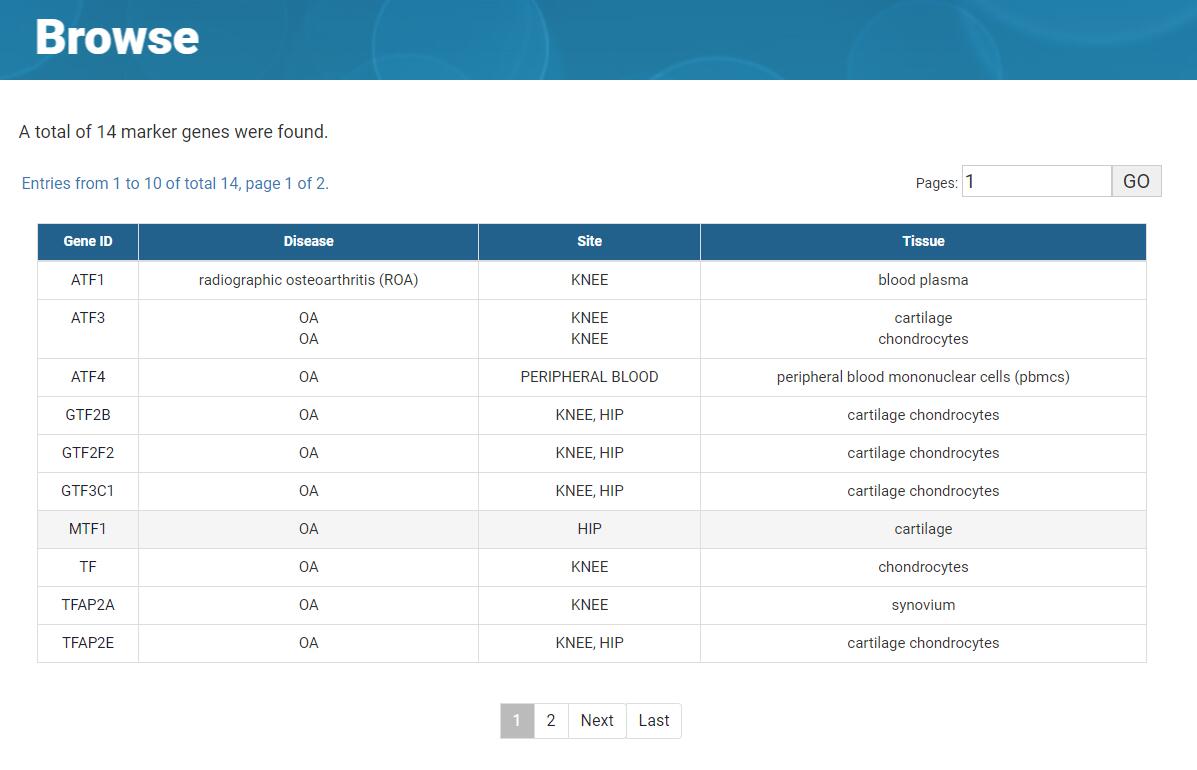This screenshot has height=770, width=1197.
Task: Open the GTF3C1 gene entry
Action: 88,491
